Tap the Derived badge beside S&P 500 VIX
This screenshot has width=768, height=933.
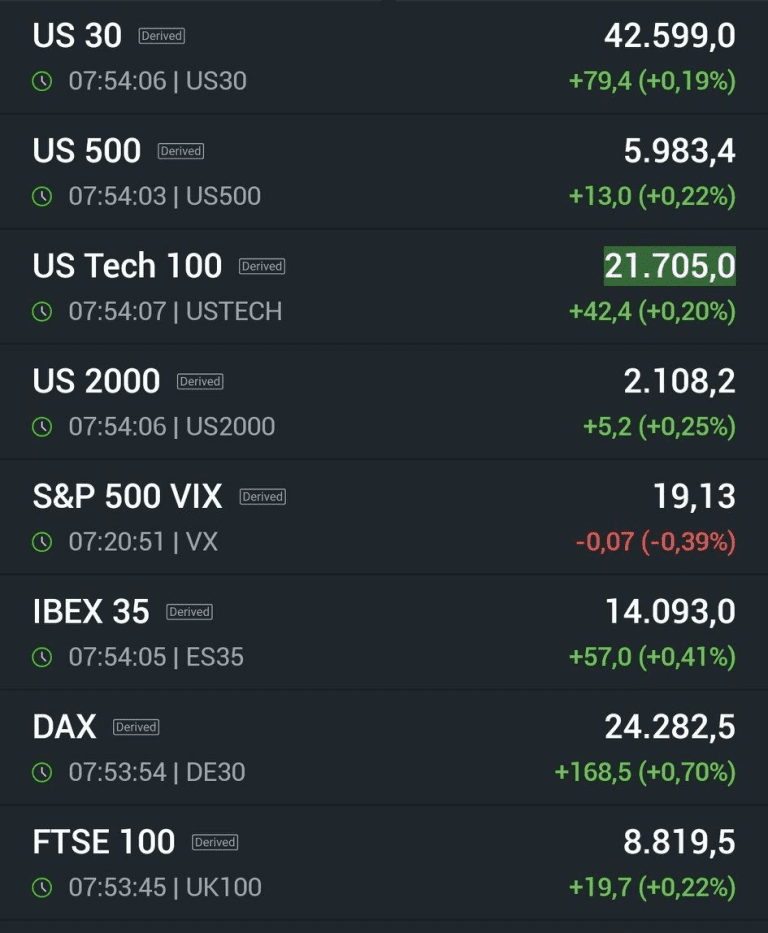coord(263,497)
